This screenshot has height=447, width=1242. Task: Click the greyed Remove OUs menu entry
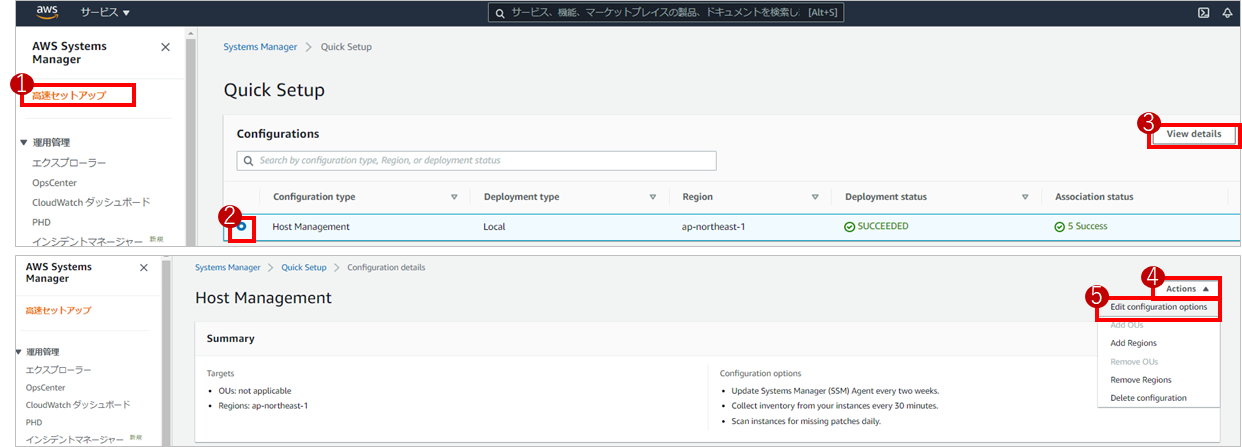point(1133,361)
